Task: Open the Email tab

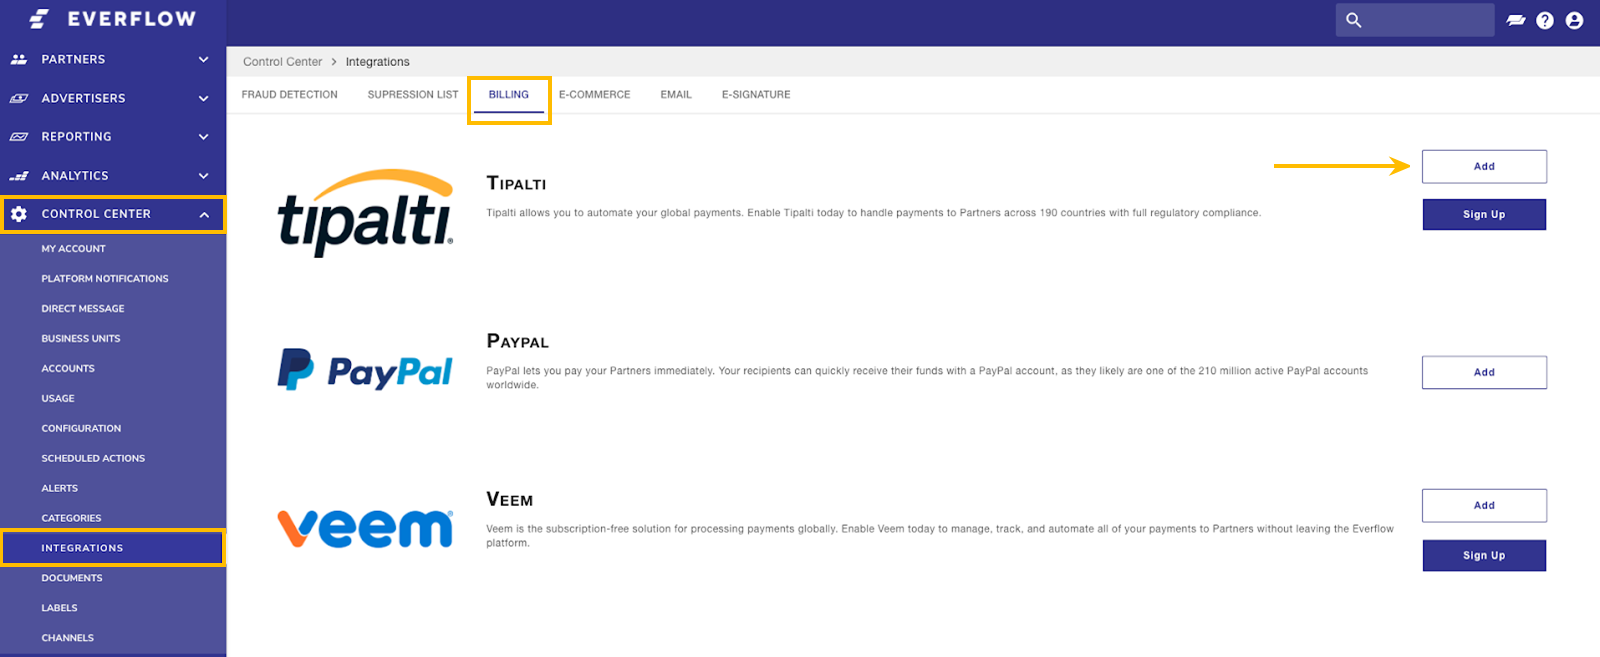Action: pos(676,95)
